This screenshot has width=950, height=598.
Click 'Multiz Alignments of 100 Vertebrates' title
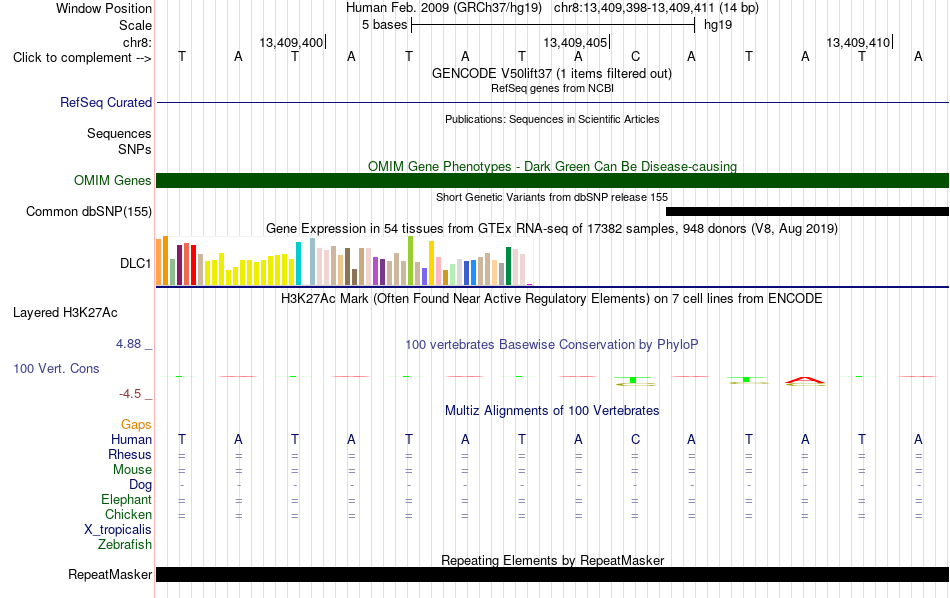552,410
